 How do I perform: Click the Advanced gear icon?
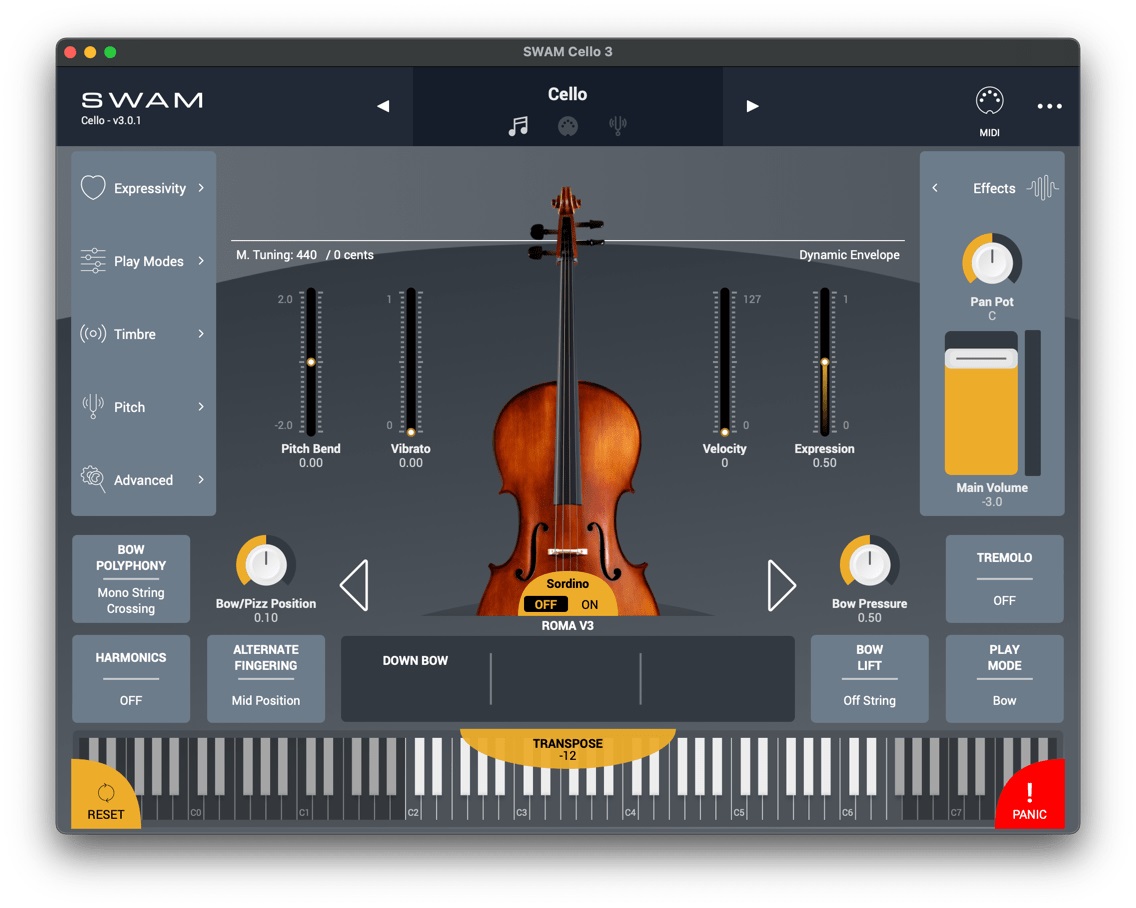tap(93, 479)
